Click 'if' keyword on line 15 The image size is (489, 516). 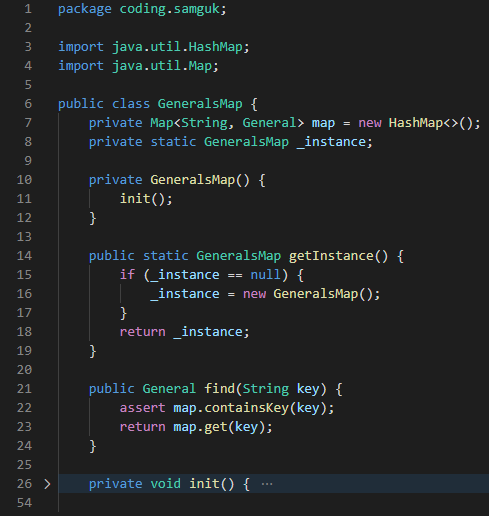(127, 275)
